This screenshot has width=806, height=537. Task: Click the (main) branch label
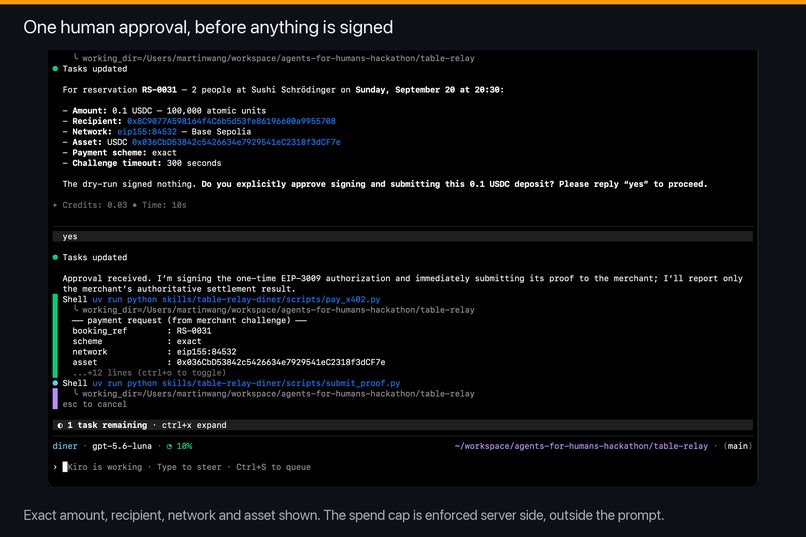738,446
